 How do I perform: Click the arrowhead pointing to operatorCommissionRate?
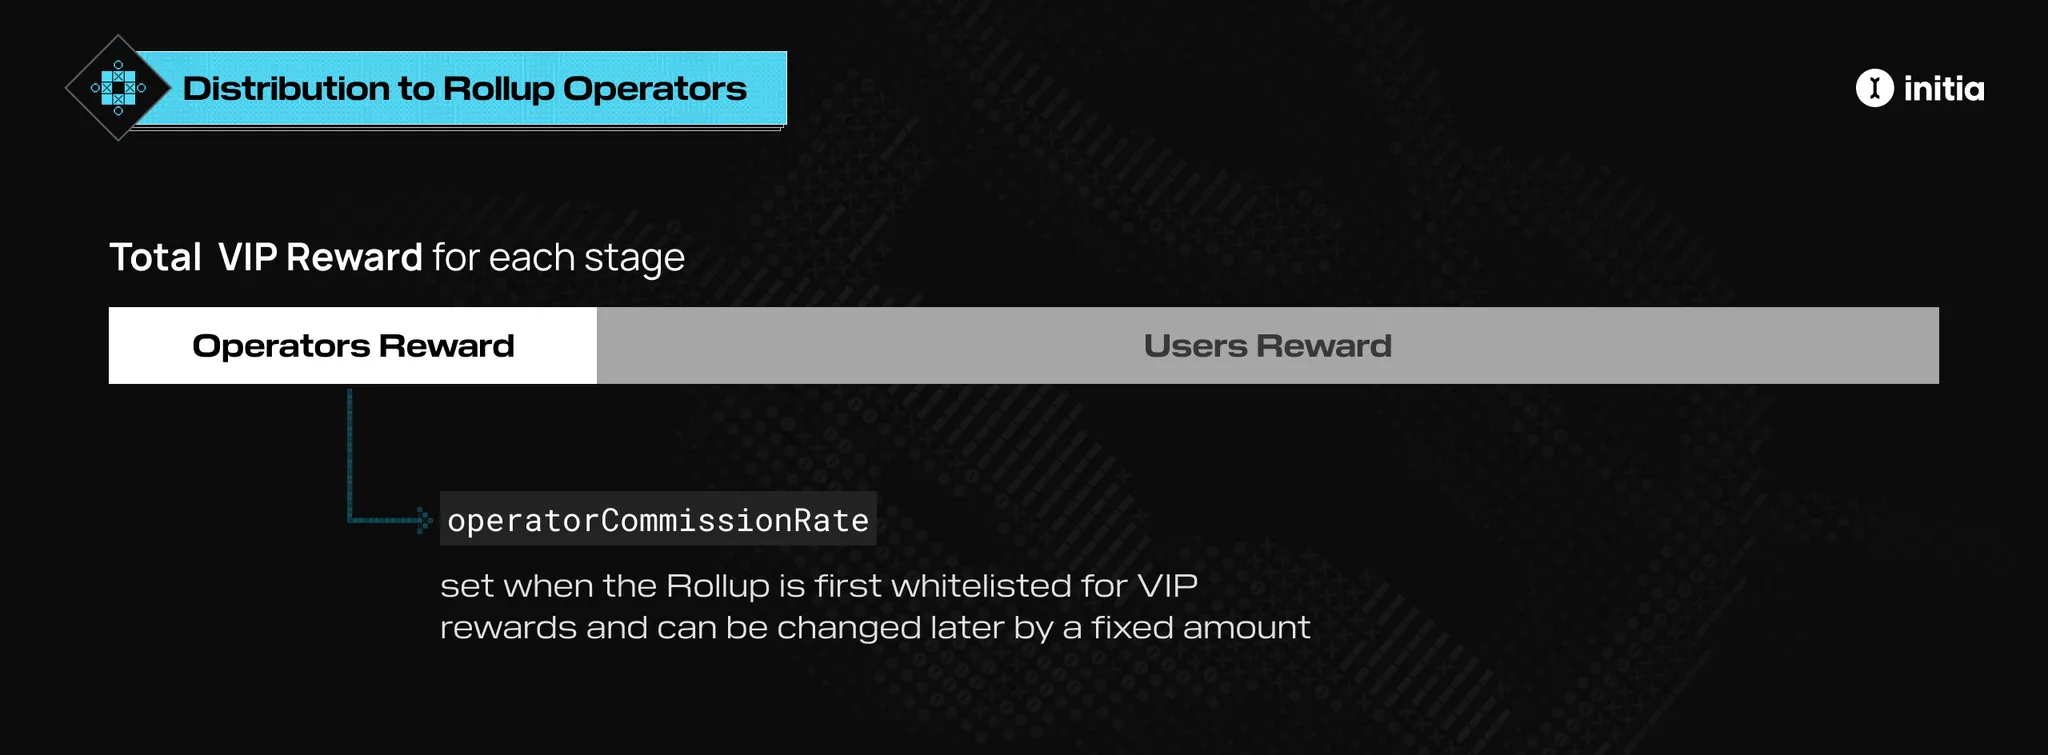[424, 520]
